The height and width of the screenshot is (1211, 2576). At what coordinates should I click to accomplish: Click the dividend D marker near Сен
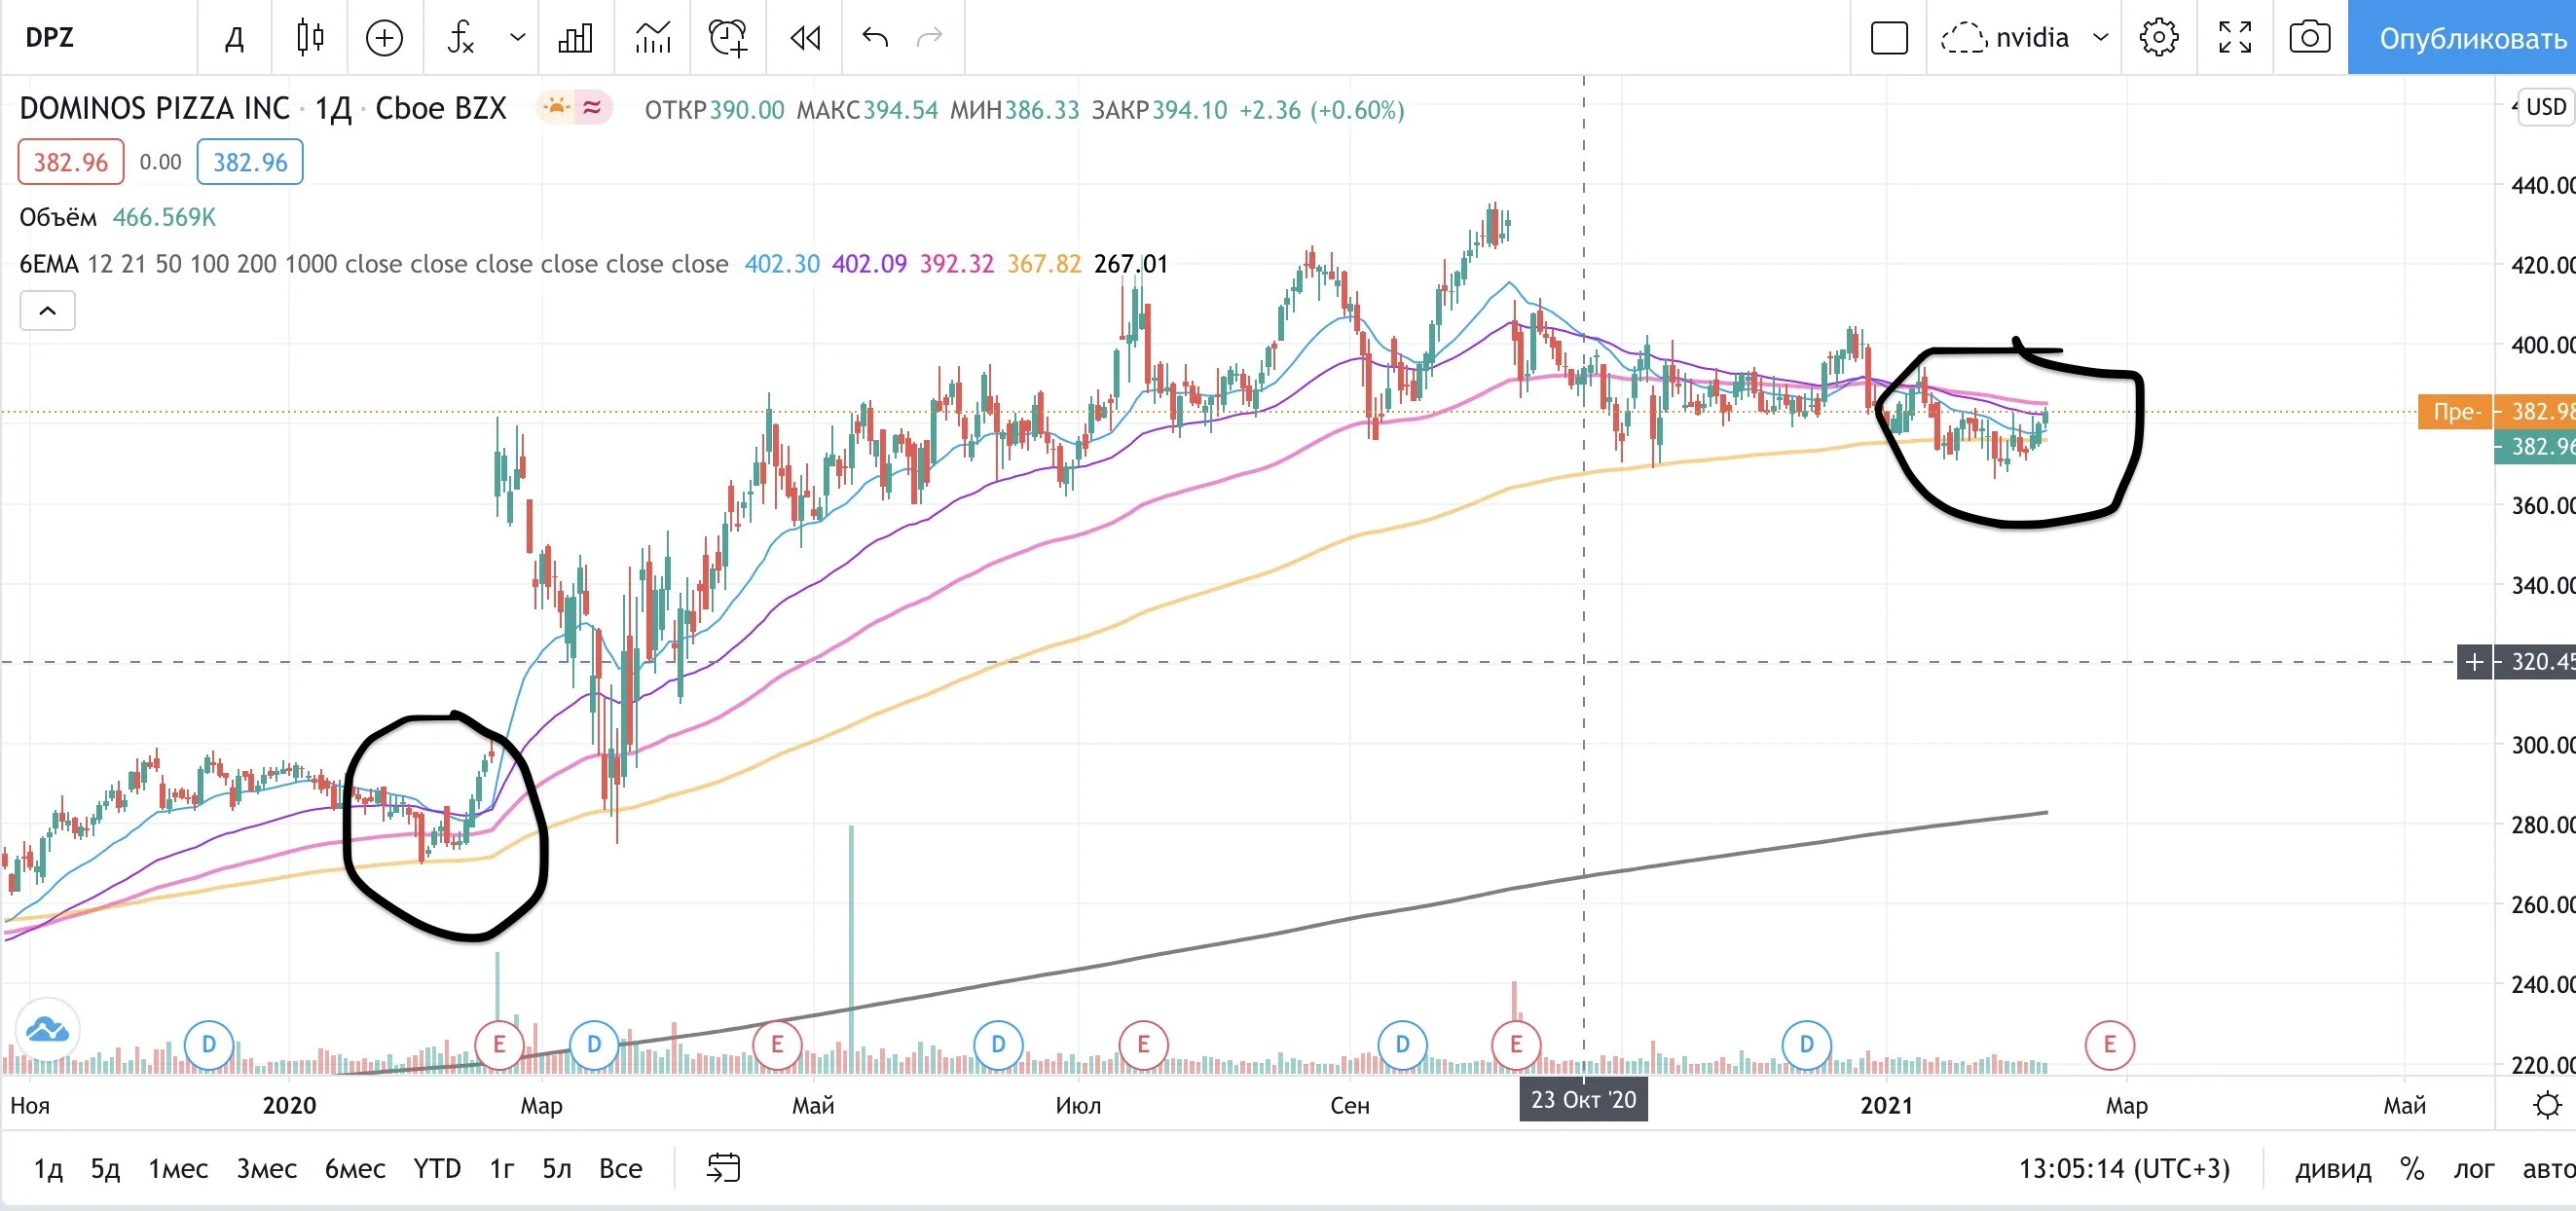click(1402, 1045)
